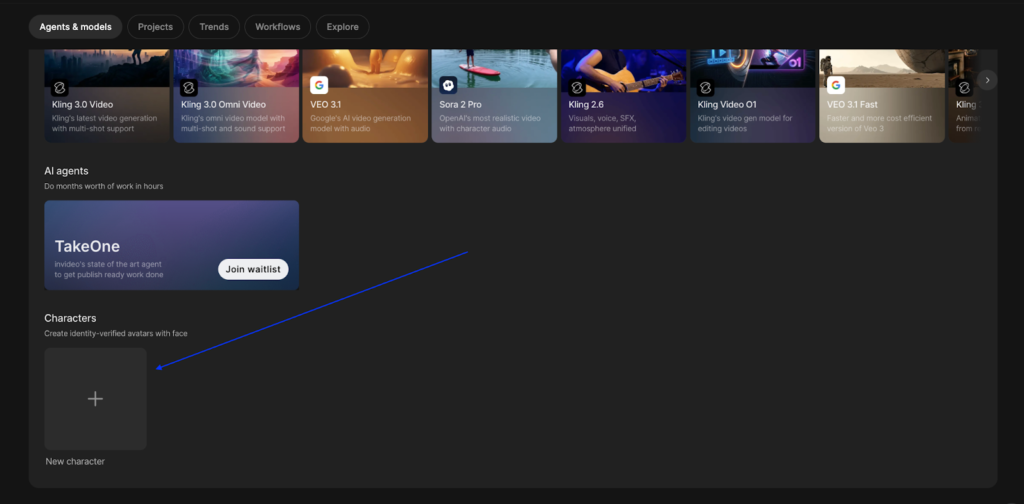Click the New character label

(x=75, y=461)
